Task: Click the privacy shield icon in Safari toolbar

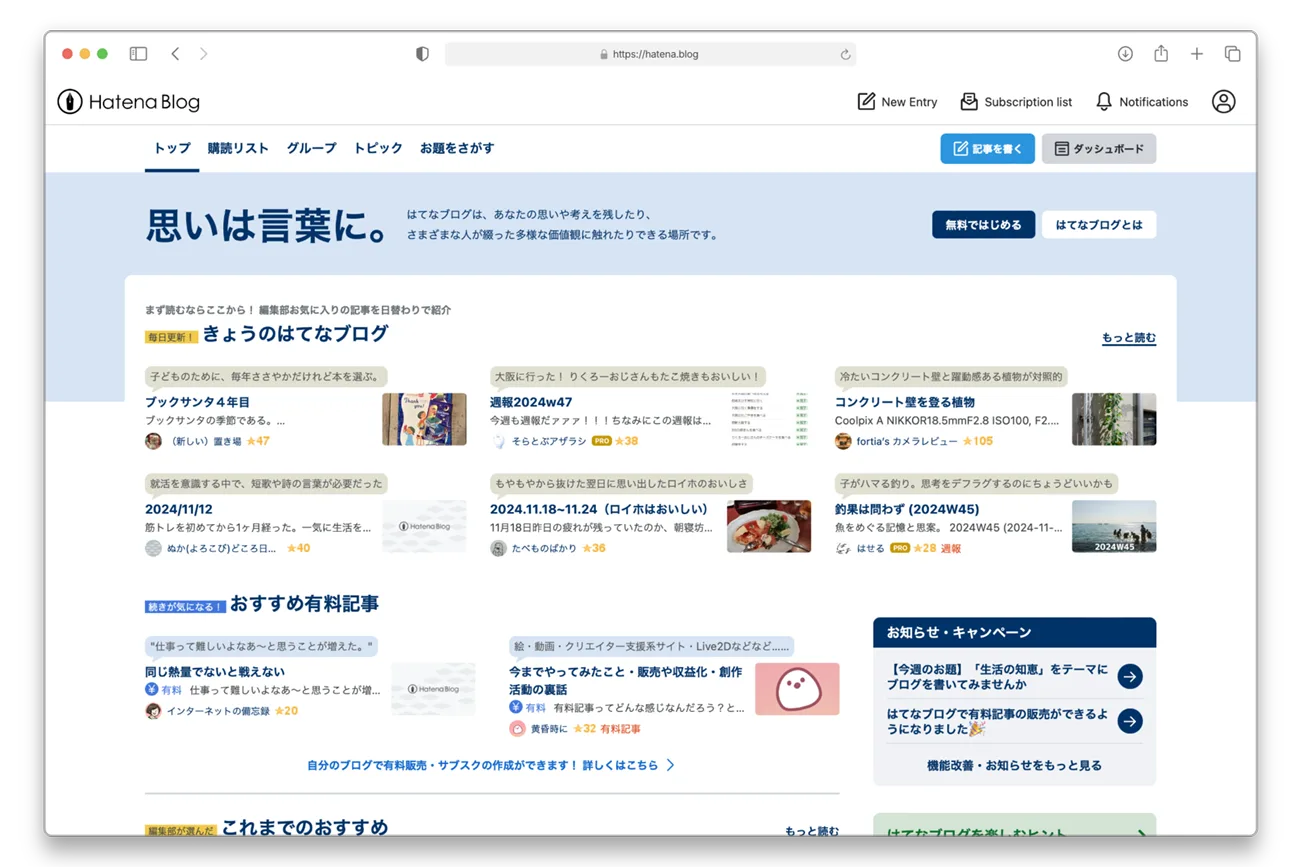Action: click(422, 53)
